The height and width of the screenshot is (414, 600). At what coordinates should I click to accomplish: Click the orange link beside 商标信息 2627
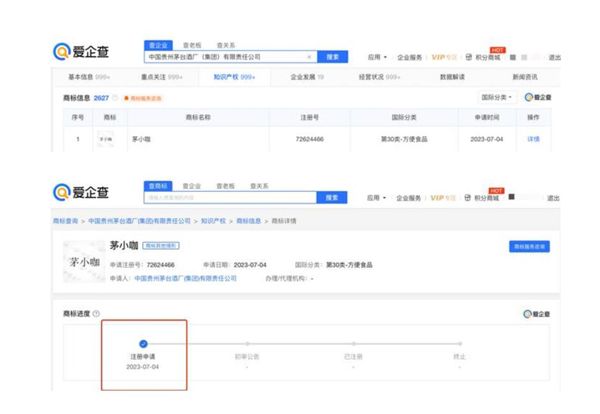point(143,98)
